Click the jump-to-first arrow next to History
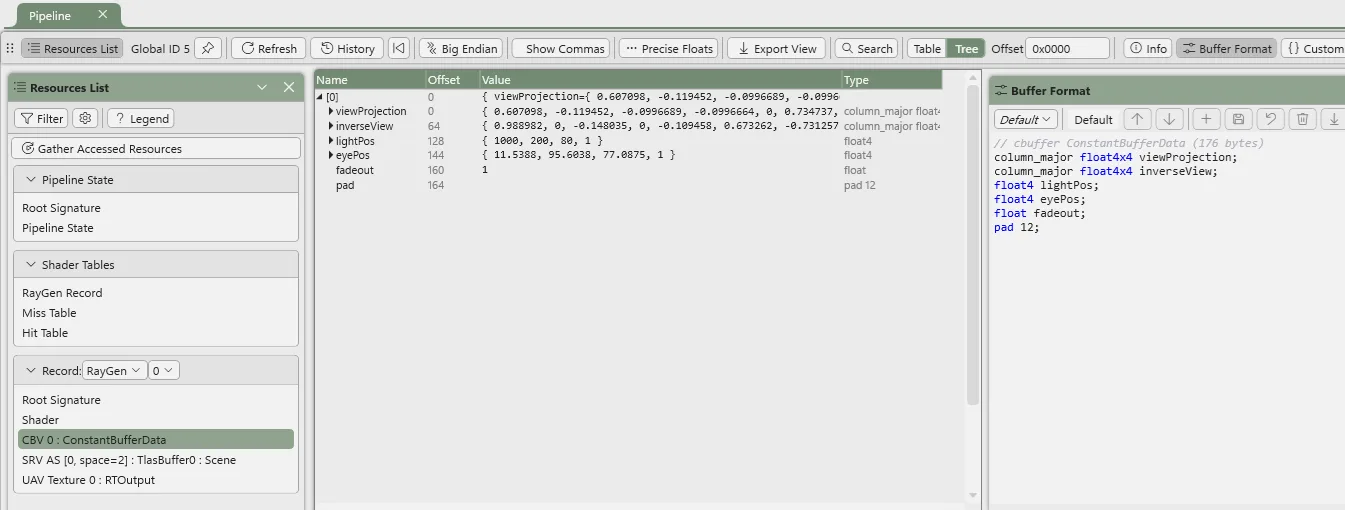Screen dimensions: 1345x510 point(398,48)
